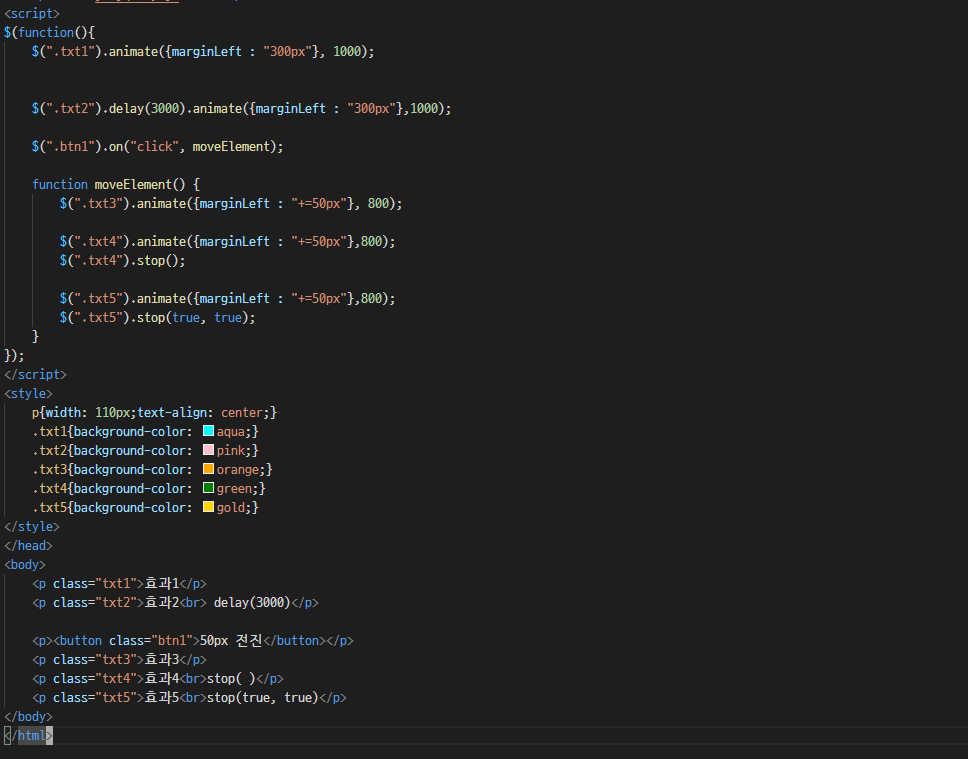
Task: Click the .txt3 animate line
Action: tap(231, 204)
